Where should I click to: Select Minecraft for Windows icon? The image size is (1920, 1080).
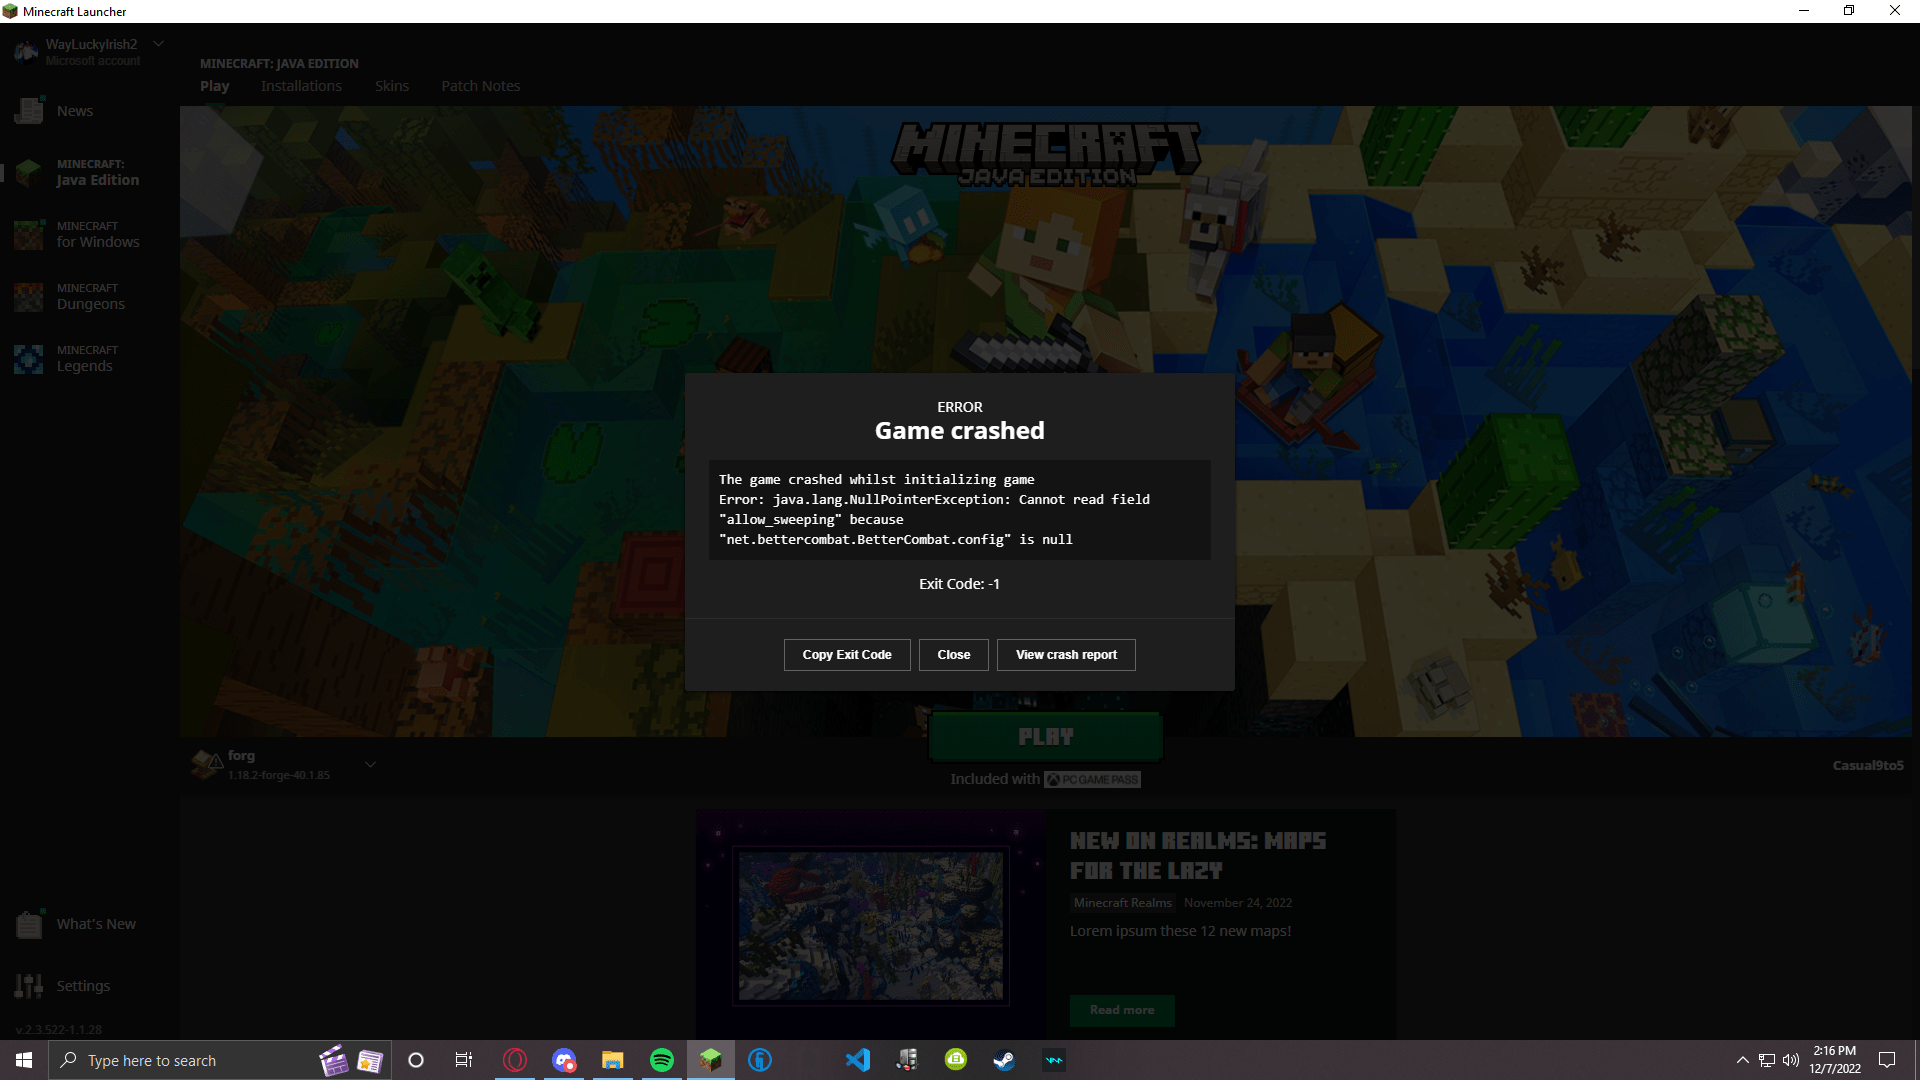(x=29, y=235)
